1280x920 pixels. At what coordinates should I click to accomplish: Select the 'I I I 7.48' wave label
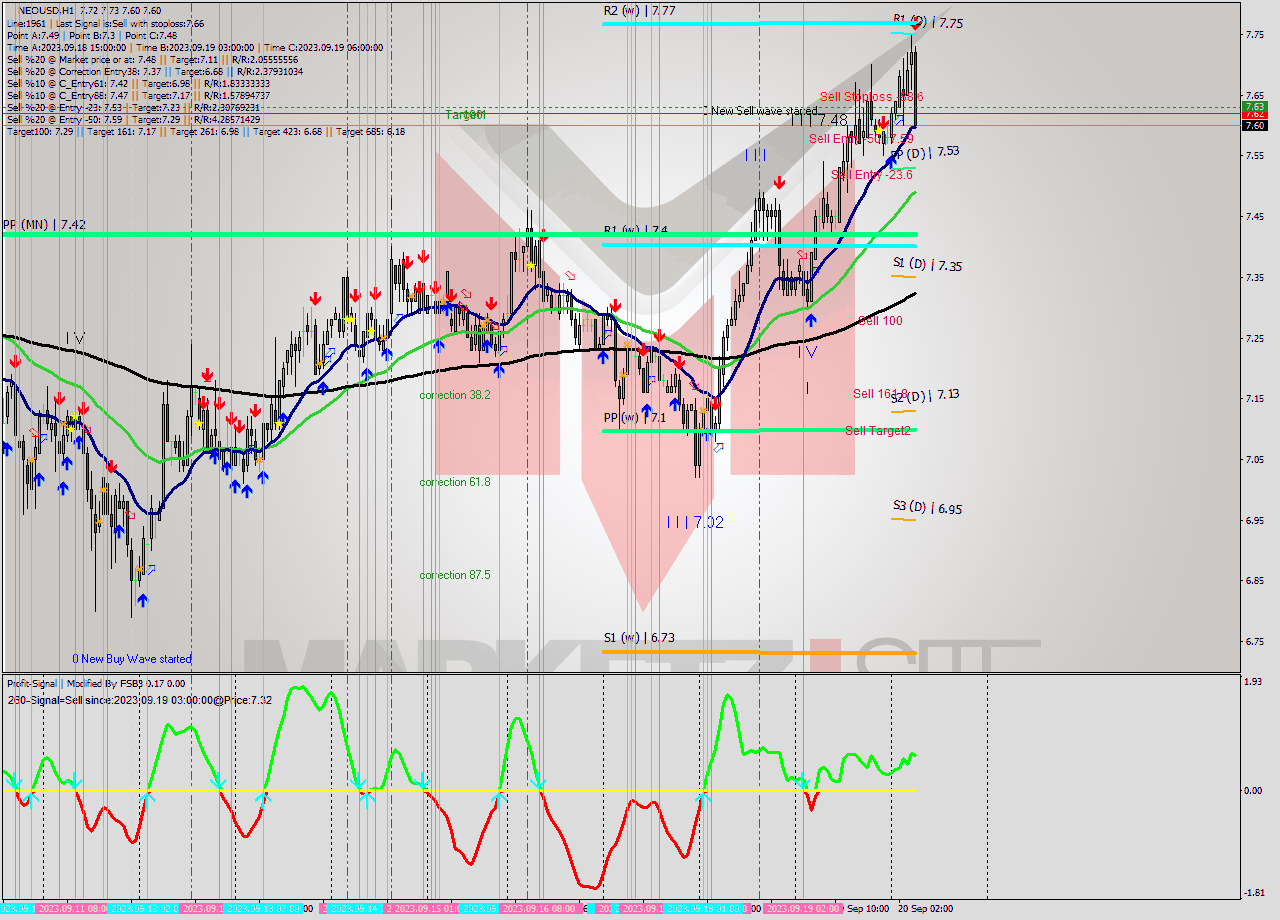[820, 120]
